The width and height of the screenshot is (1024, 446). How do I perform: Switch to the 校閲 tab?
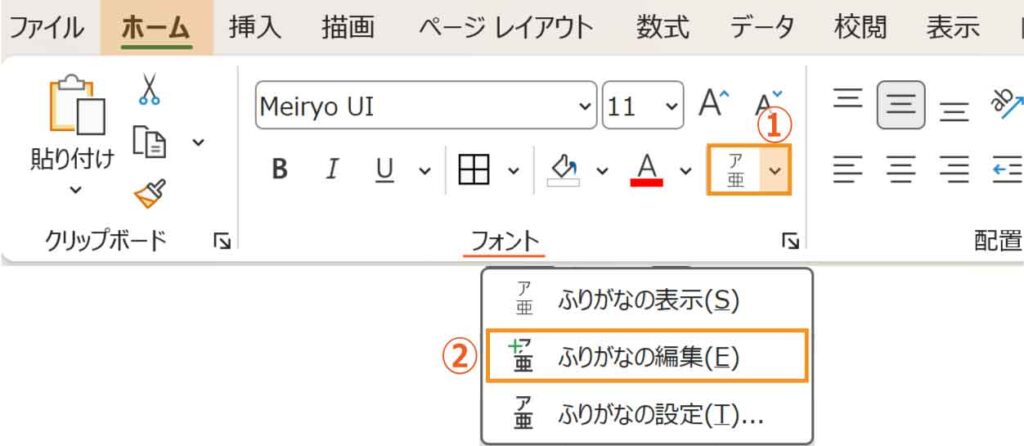tap(861, 27)
